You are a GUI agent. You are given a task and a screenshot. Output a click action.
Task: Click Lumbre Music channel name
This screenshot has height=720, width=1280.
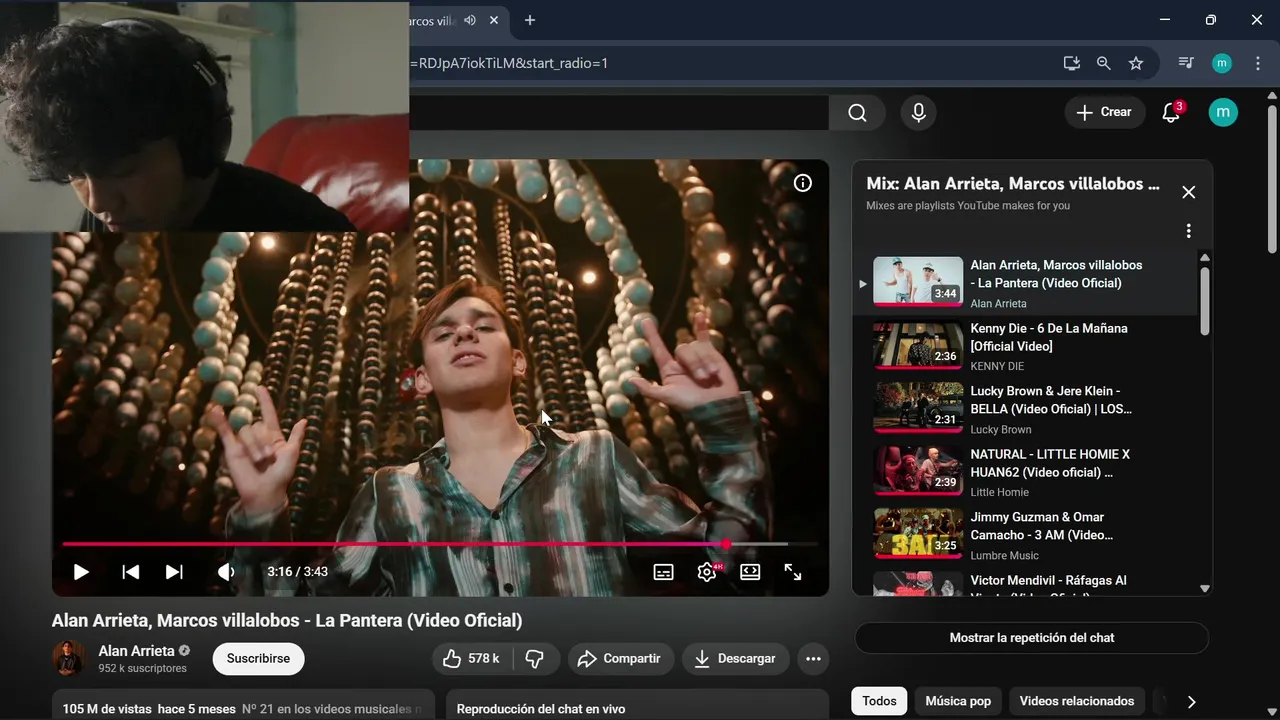[1004, 556]
